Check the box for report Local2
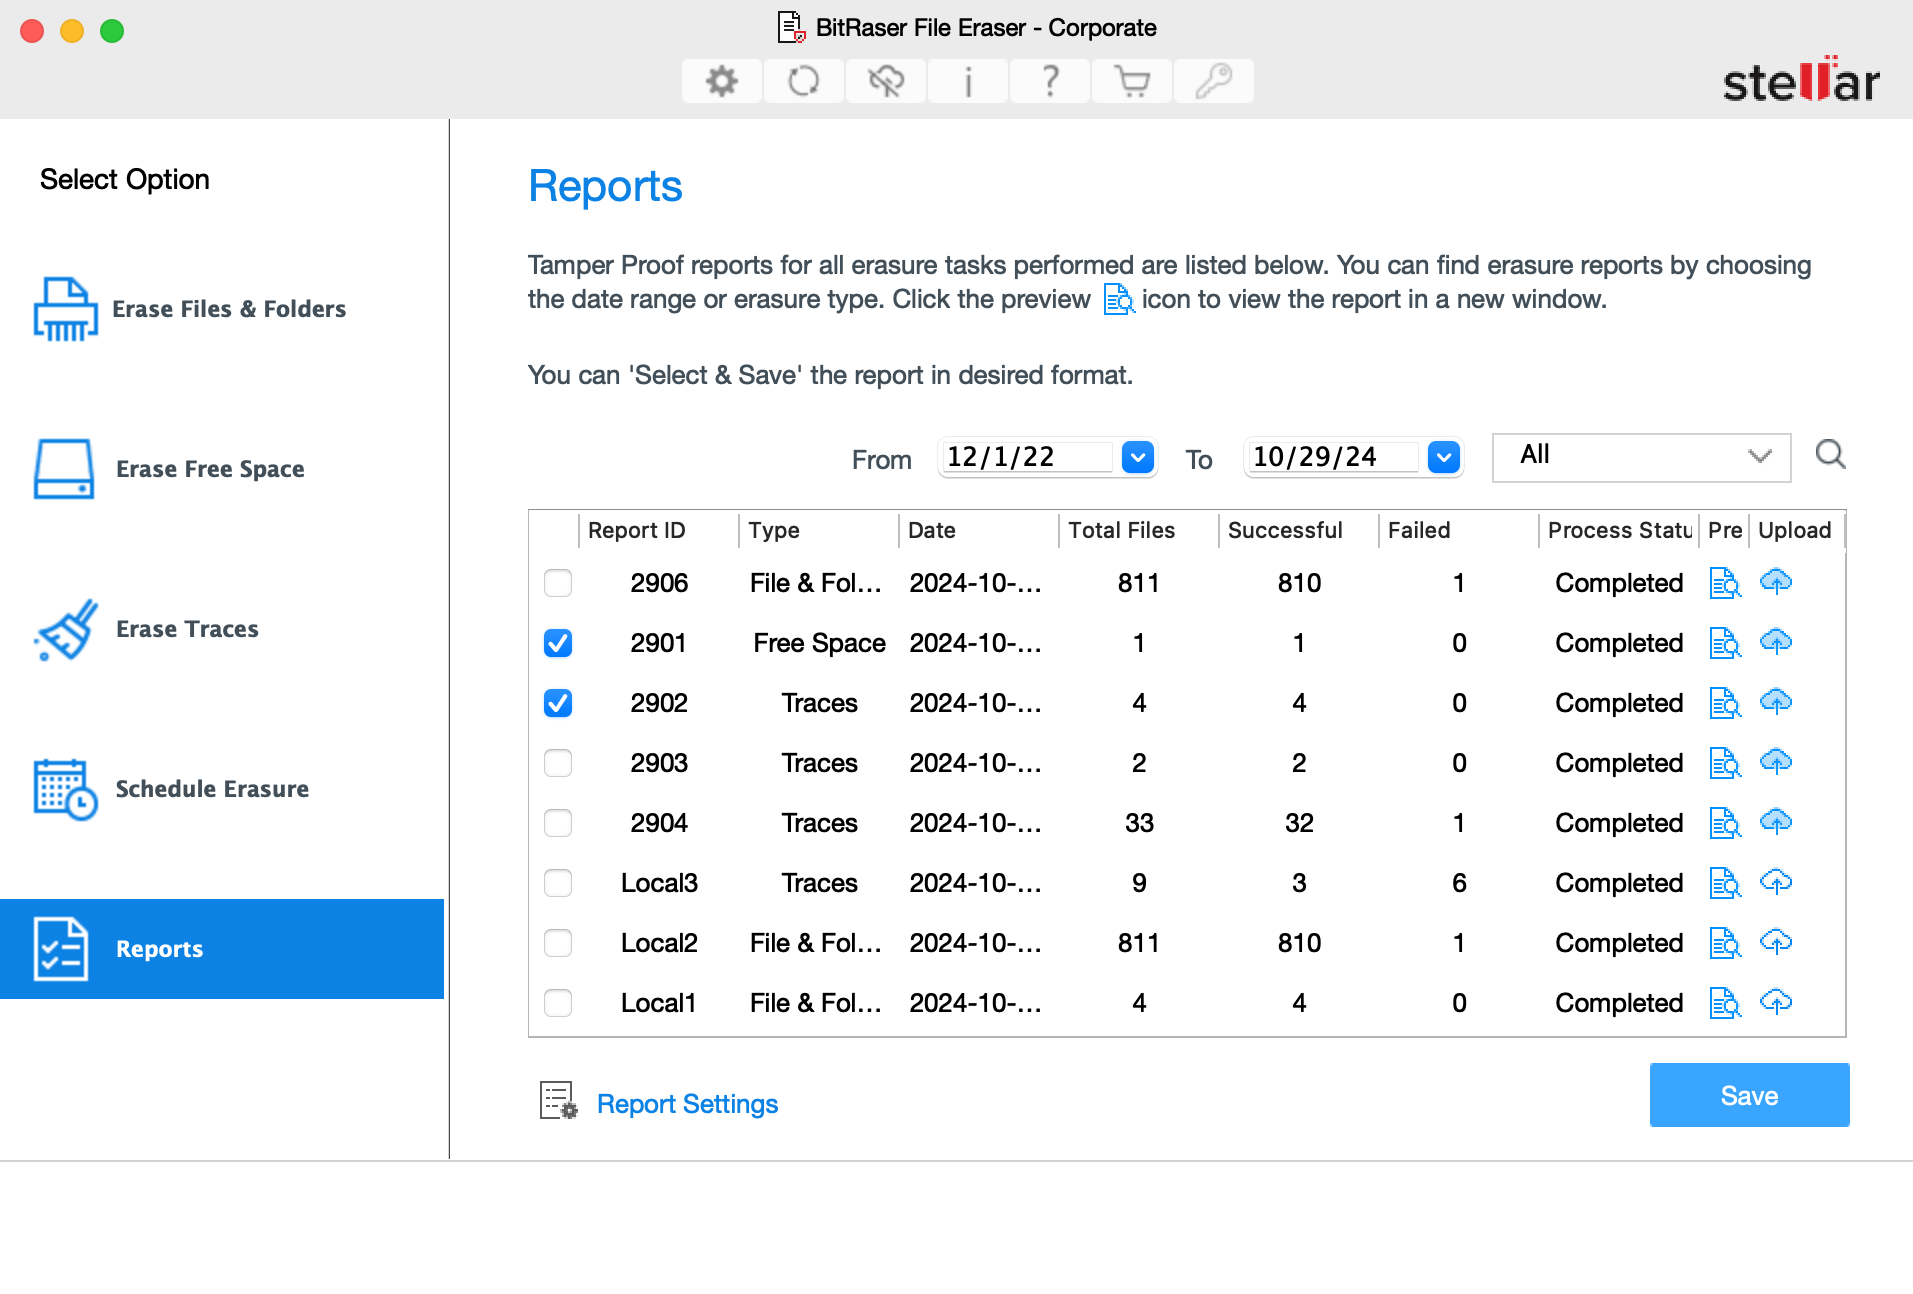 (x=558, y=943)
